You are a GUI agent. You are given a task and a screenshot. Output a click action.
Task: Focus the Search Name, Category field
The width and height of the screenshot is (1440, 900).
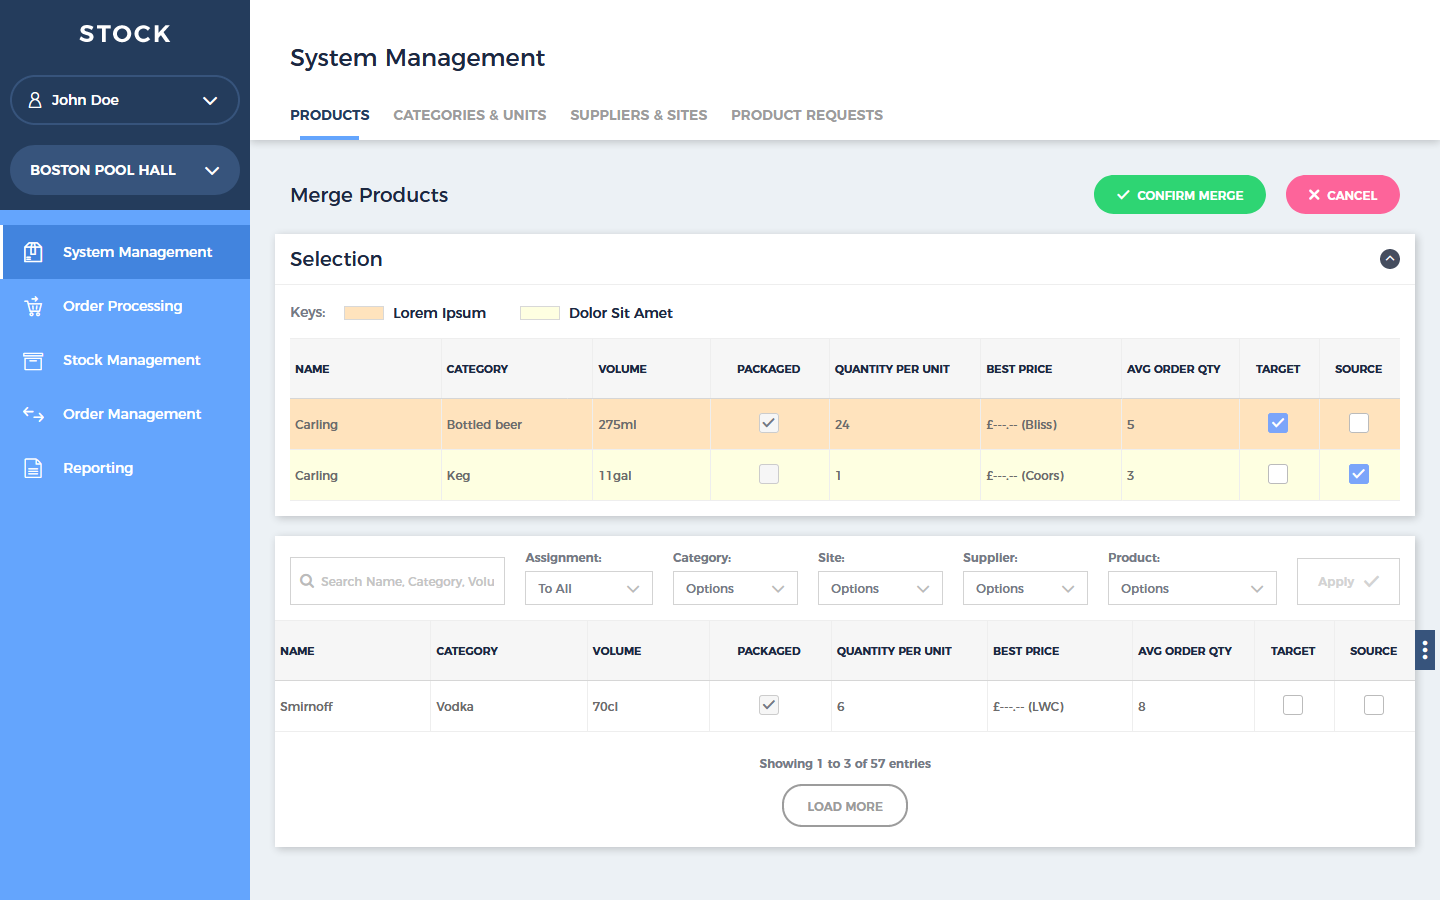(x=407, y=581)
